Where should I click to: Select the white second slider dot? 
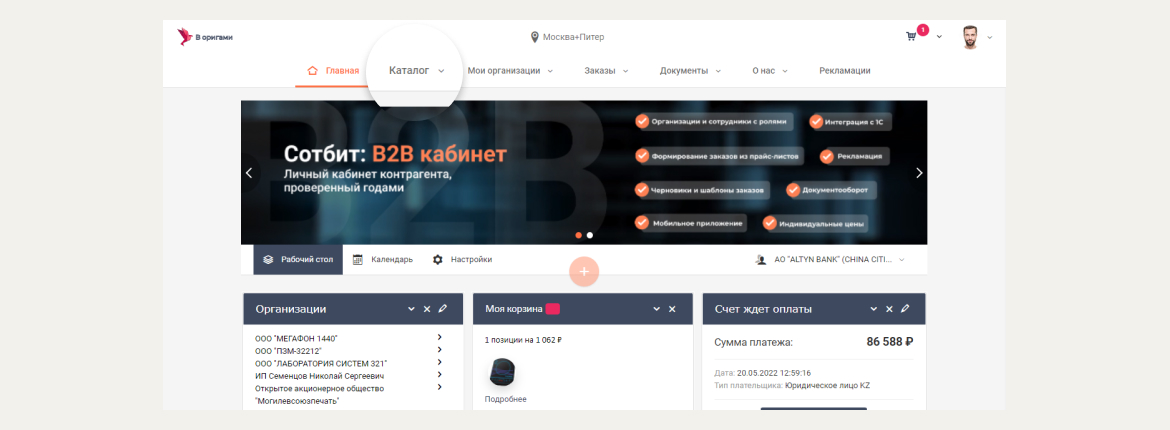pyautogui.click(x=589, y=235)
